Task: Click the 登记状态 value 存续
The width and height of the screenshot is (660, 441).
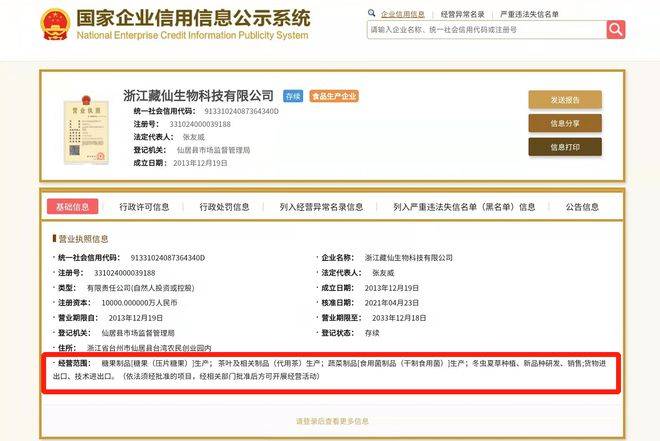Action: (x=372, y=333)
